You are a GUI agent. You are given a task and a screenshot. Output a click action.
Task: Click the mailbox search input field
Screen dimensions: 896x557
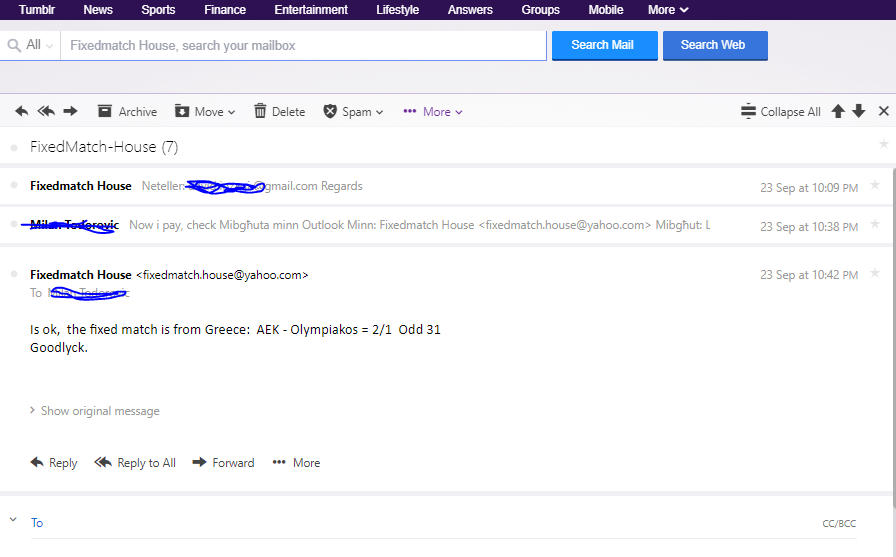coord(303,46)
